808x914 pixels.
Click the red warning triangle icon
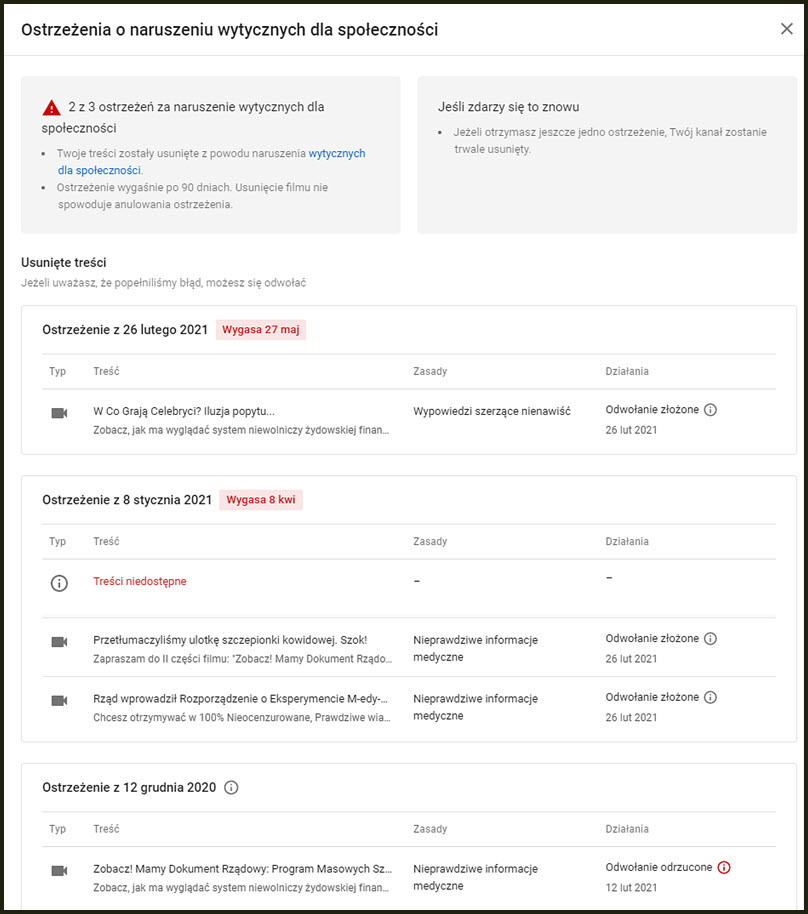[x=52, y=107]
